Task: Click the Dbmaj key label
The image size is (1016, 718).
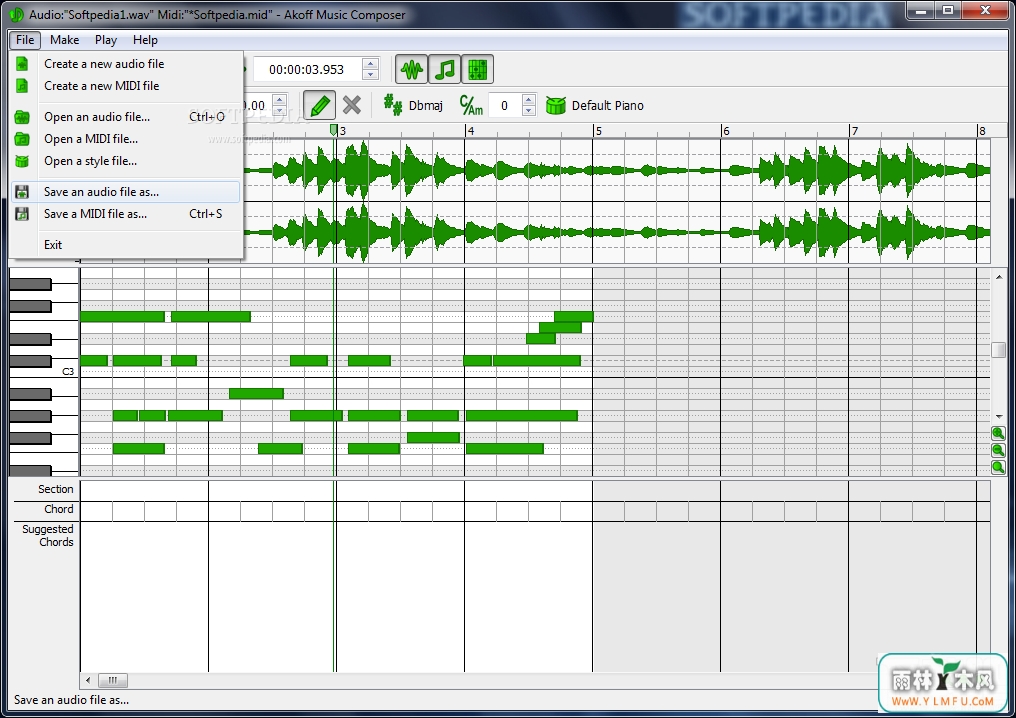Action: click(x=426, y=106)
